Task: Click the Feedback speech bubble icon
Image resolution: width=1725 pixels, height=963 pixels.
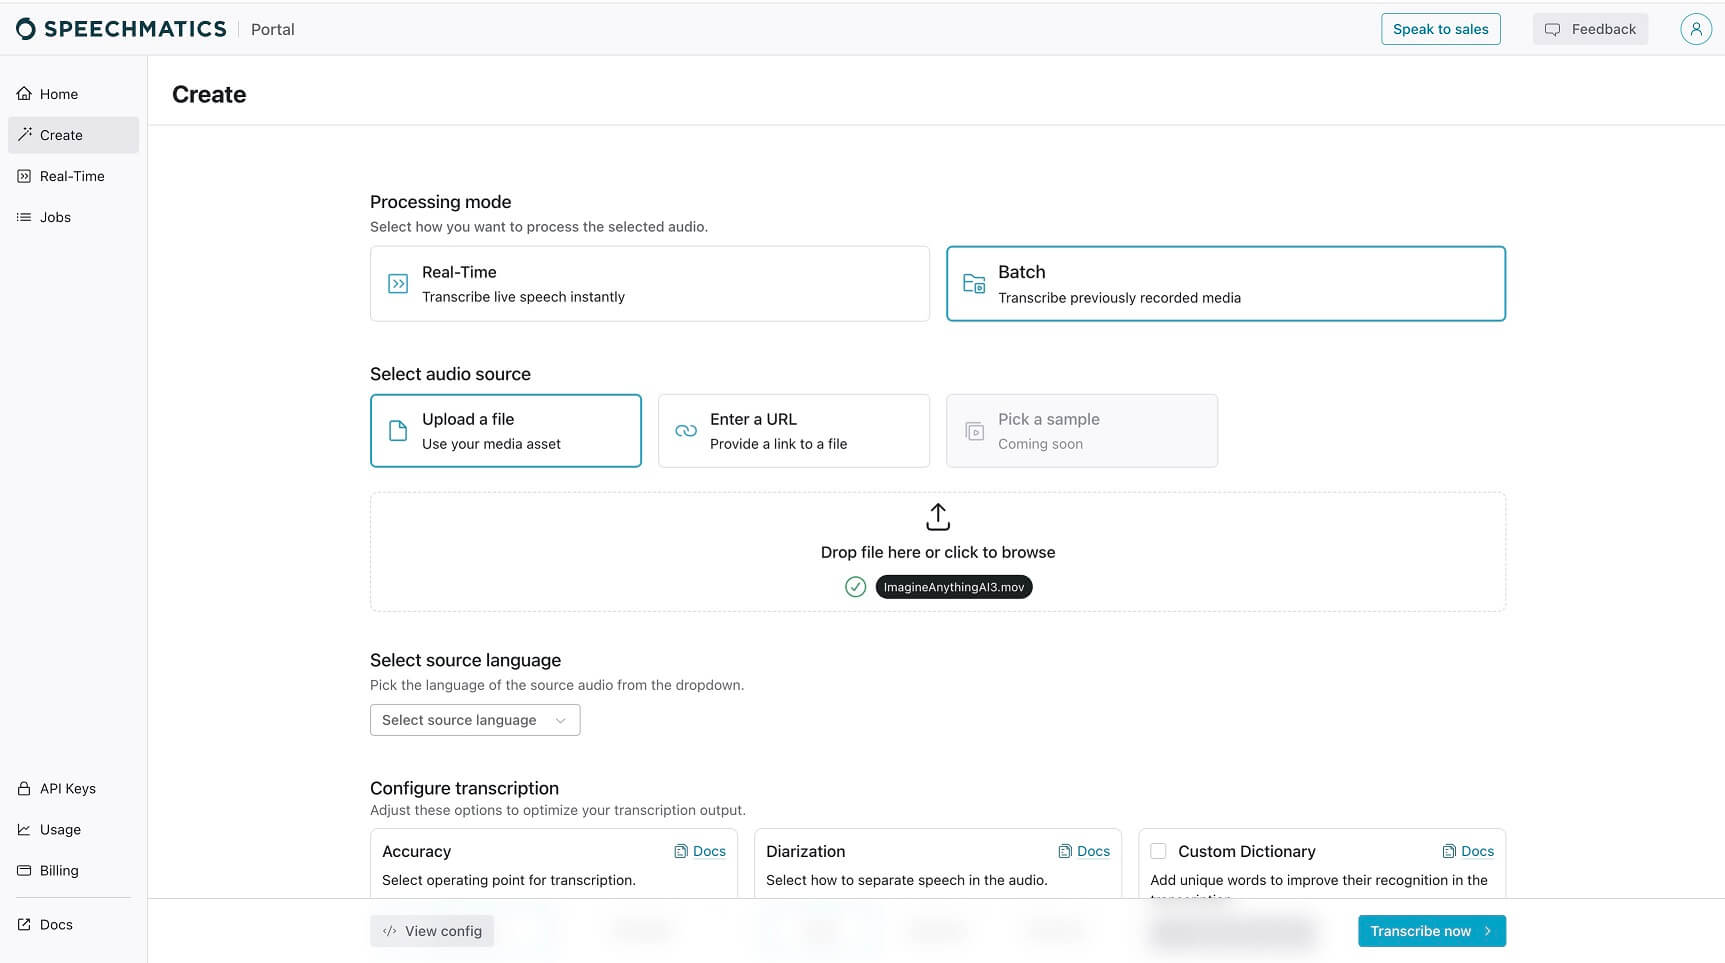Action: (x=1552, y=29)
